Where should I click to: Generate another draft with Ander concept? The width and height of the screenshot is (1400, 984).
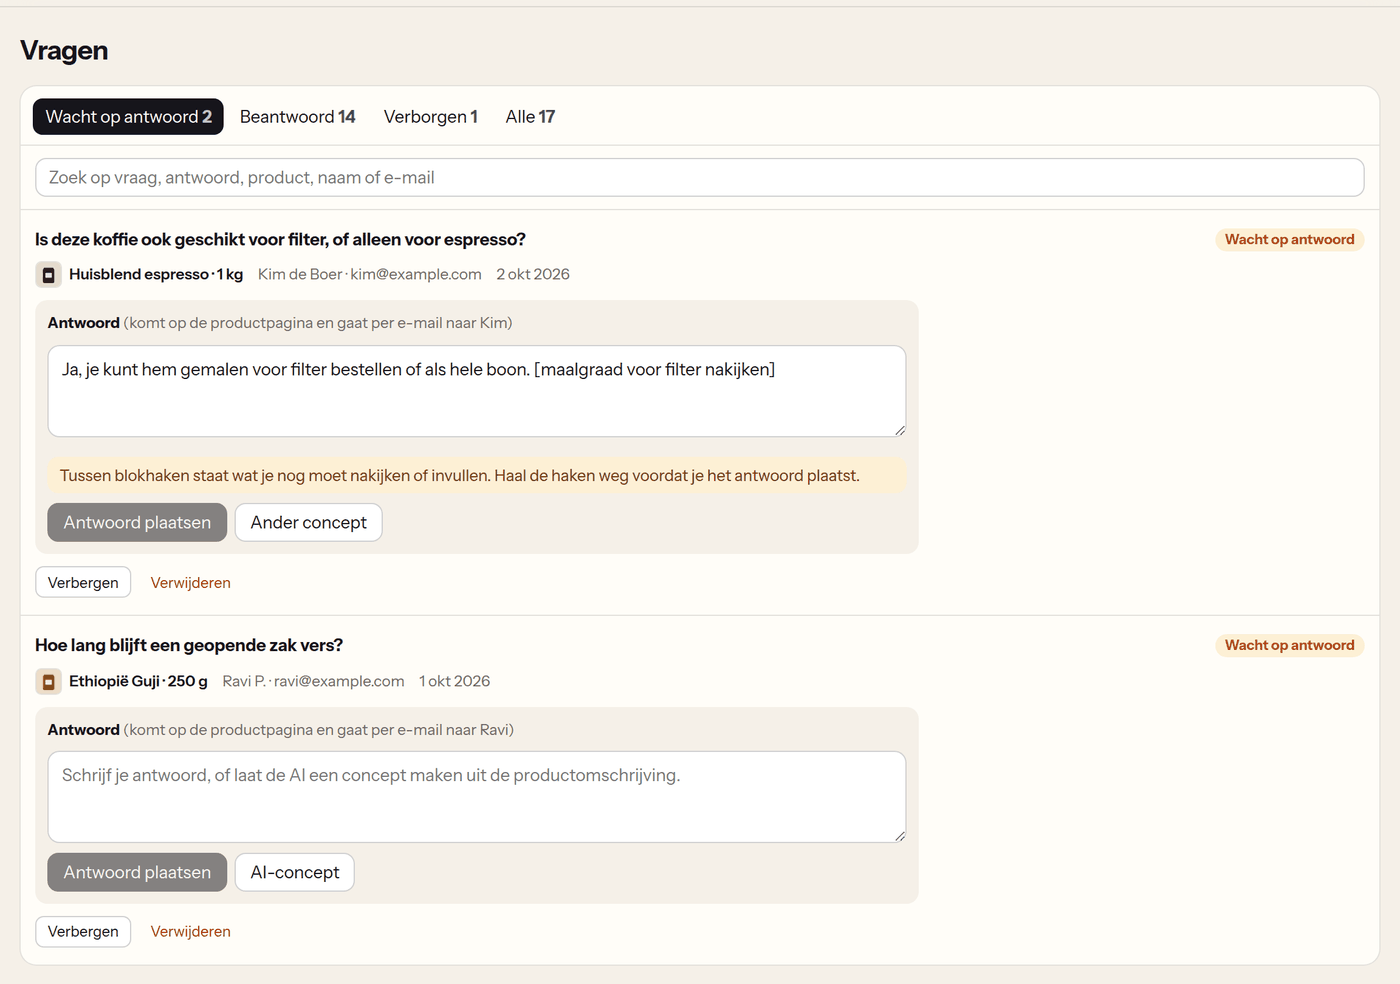click(308, 523)
